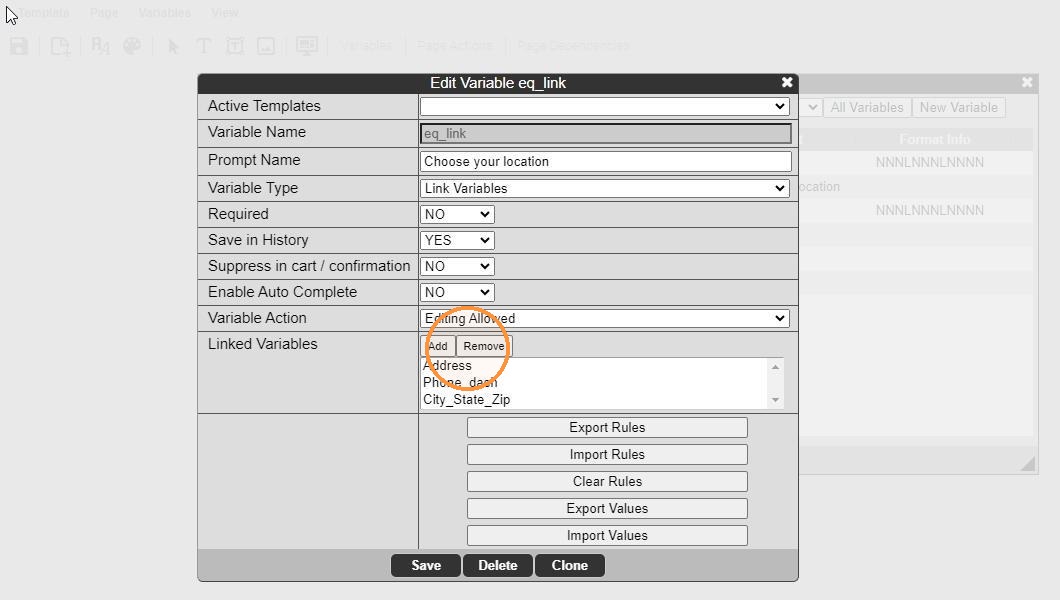The image size is (1060, 600).
Task: Click the Prompt Name input field
Action: coord(606,161)
